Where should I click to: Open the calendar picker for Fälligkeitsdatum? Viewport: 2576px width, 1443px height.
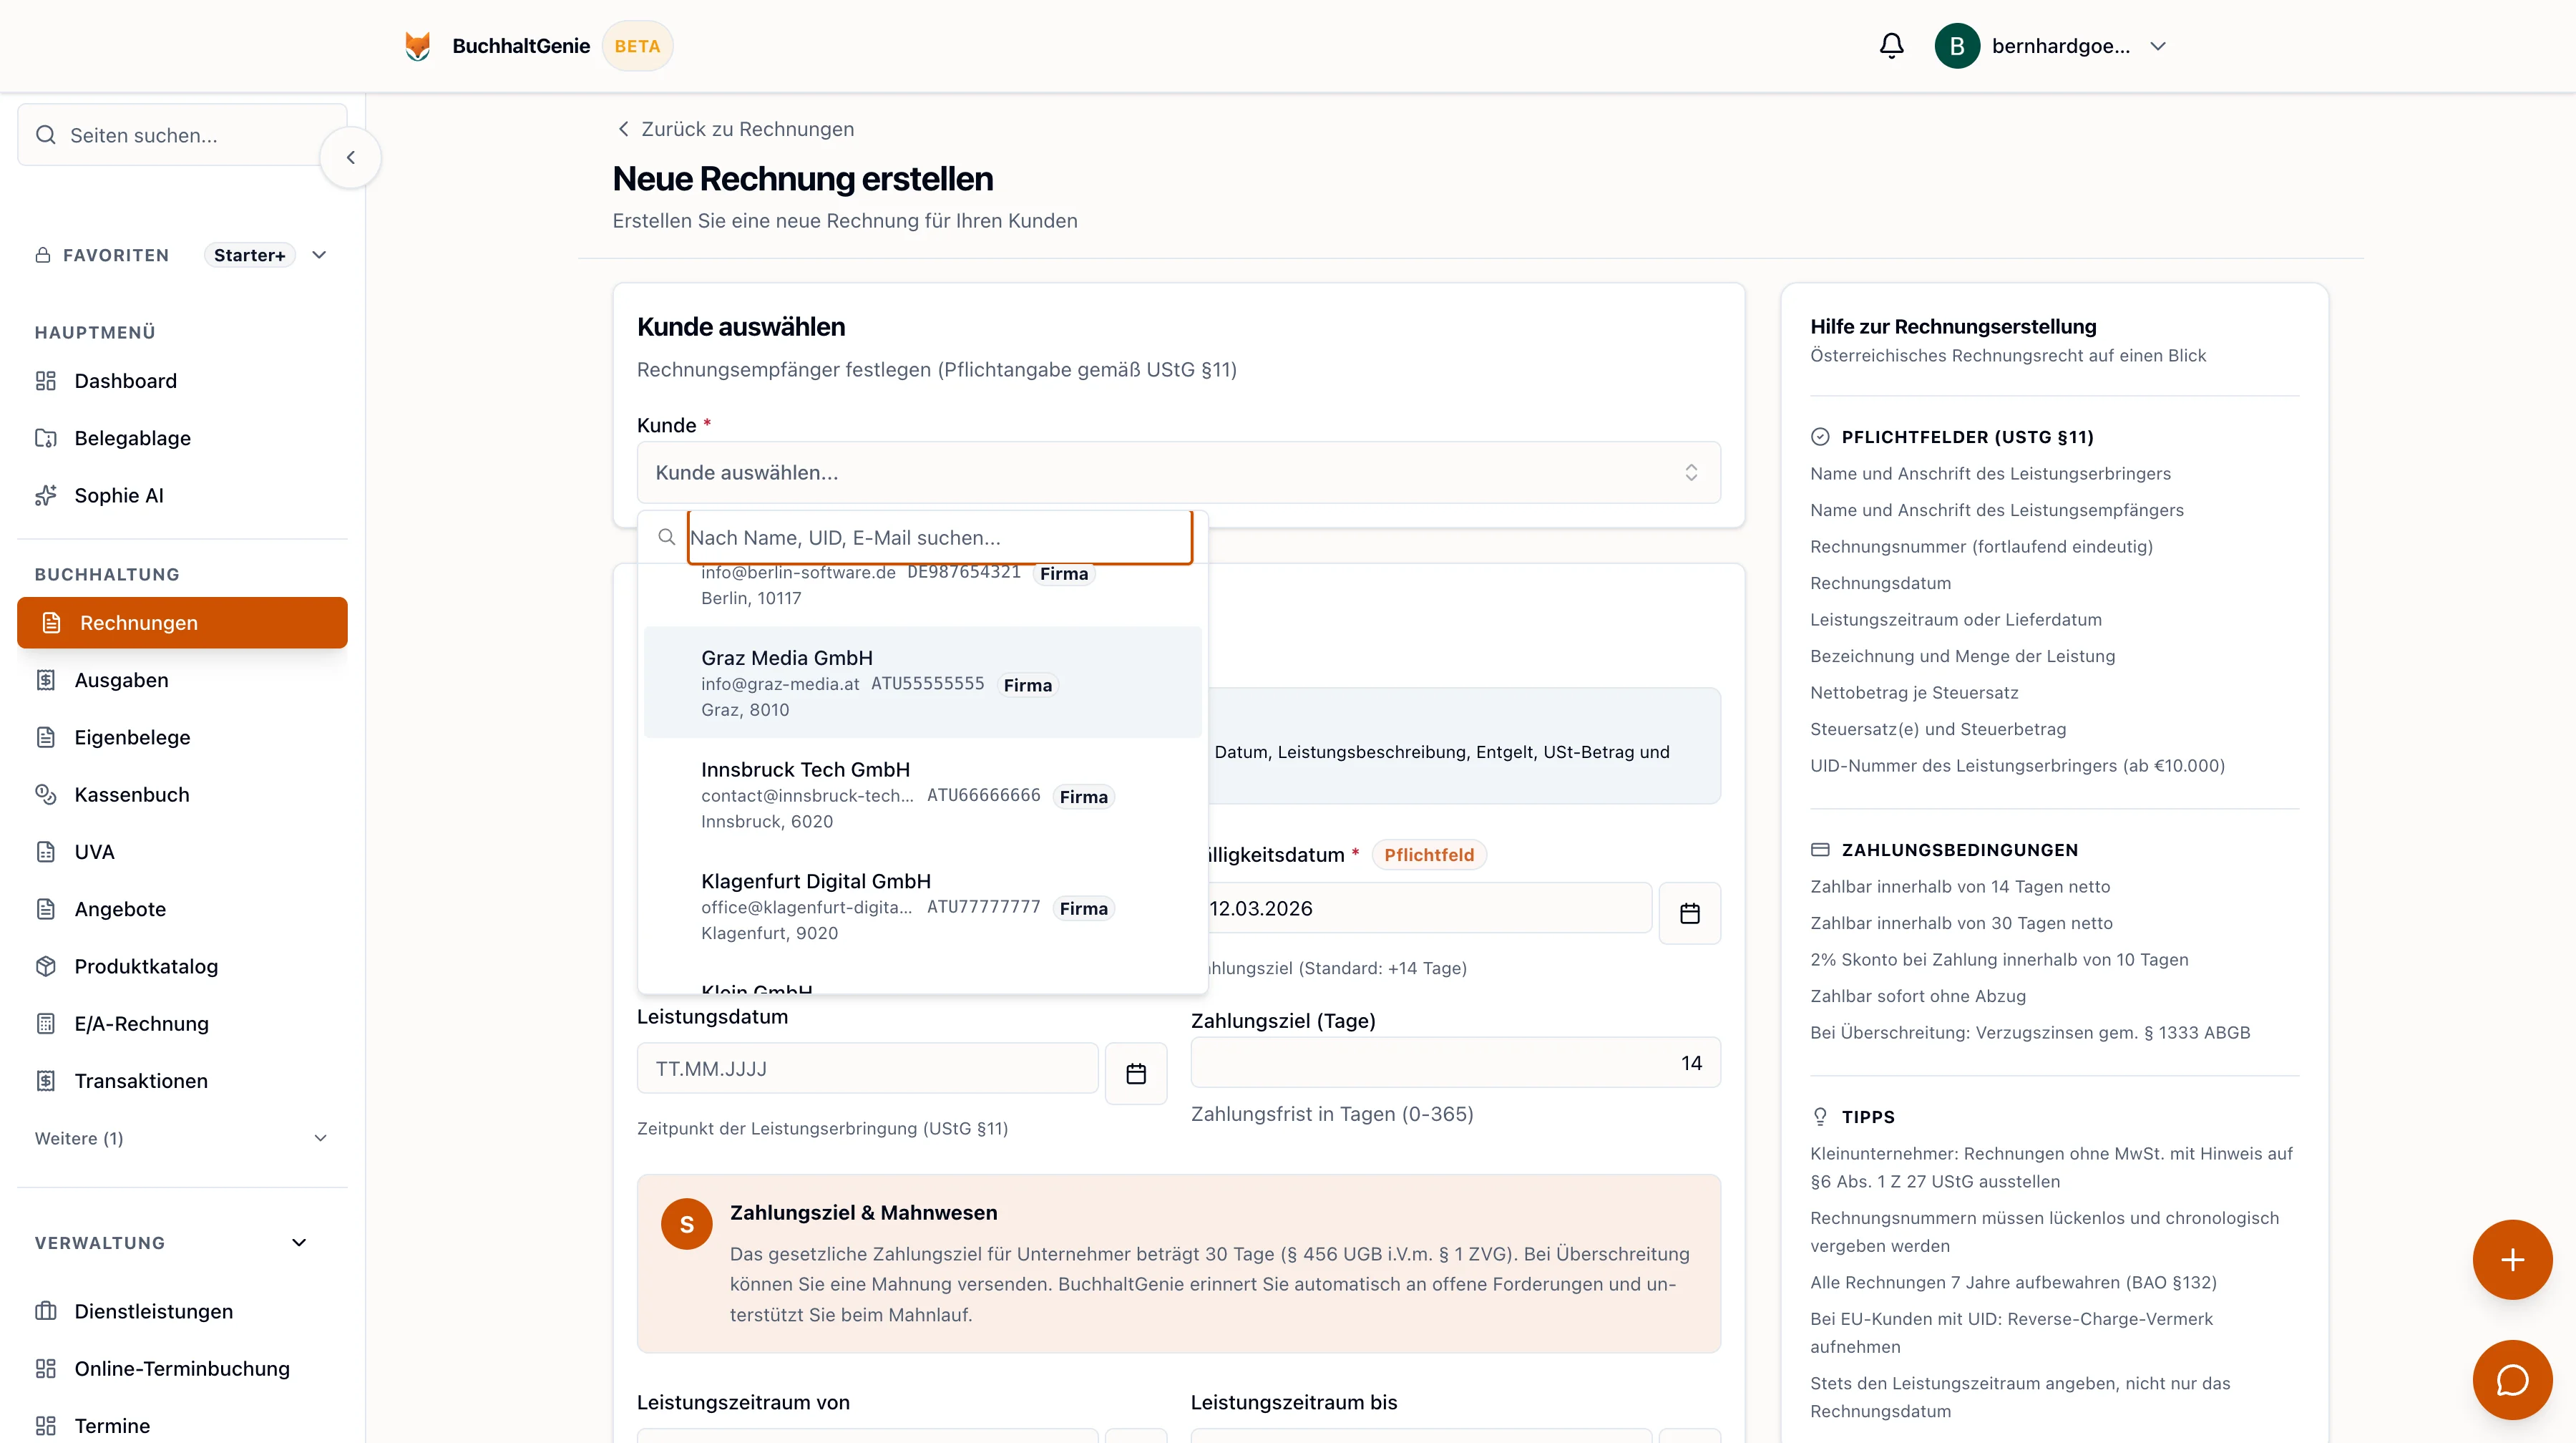point(1689,912)
